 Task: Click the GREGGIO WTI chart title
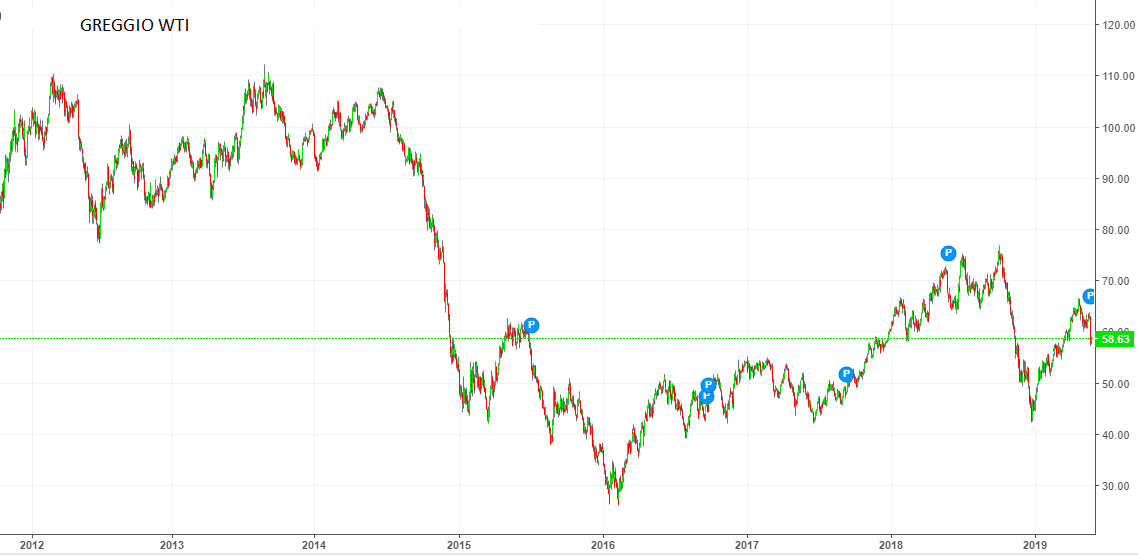click(x=135, y=26)
